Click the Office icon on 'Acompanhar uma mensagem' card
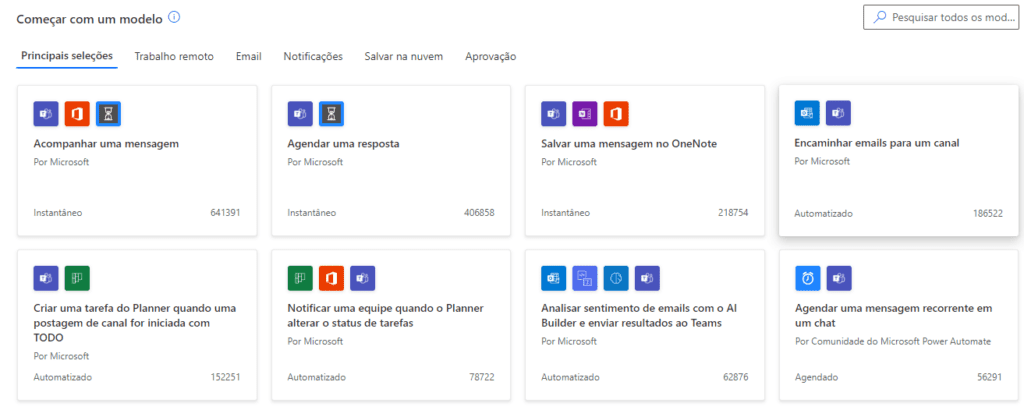1024x410 pixels. pyautogui.click(x=77, y=114)
